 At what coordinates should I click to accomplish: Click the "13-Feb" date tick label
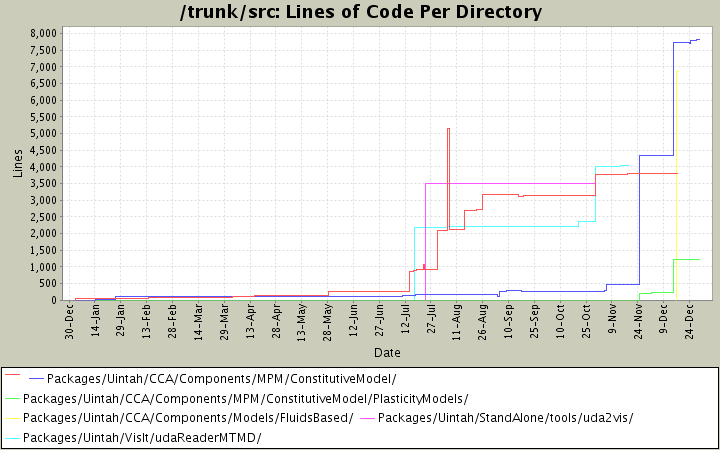(147, 321)
